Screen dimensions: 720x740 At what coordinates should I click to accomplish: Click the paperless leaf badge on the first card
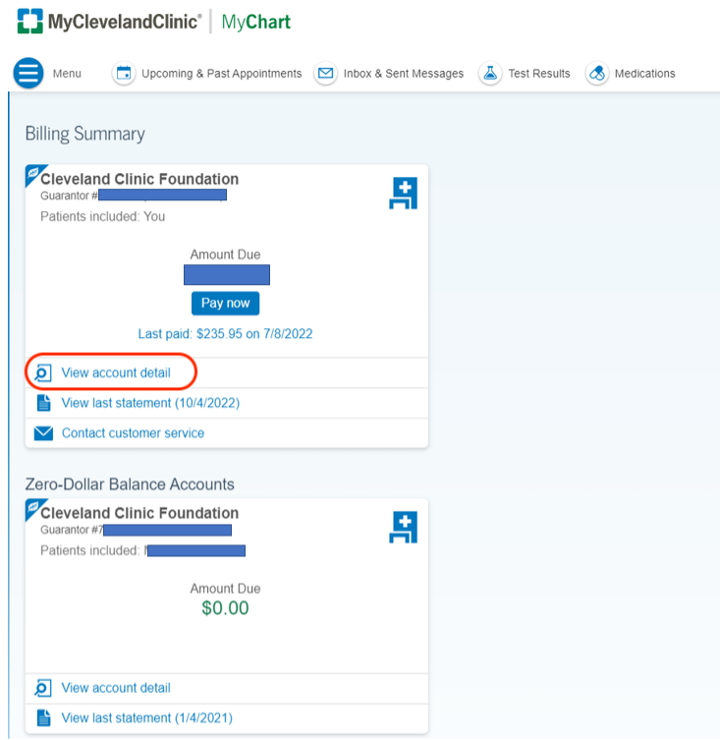coord(34,174)
